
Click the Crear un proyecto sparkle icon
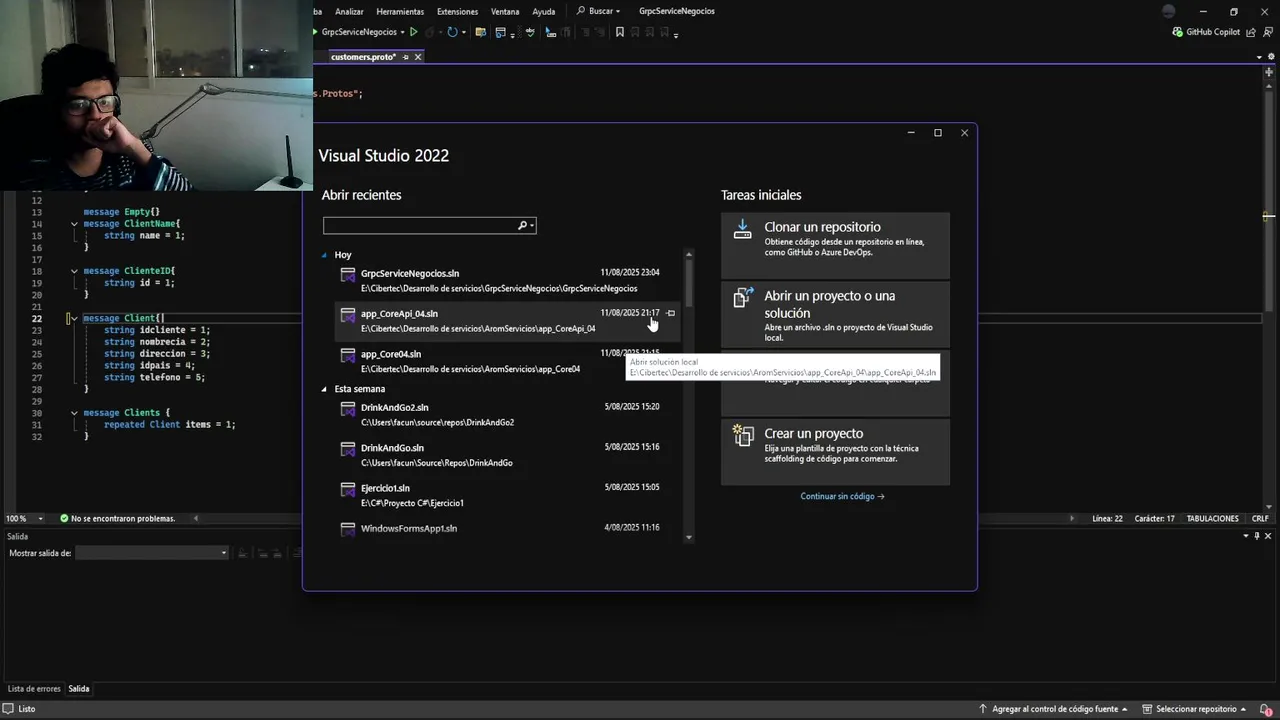tap(742, 435)
